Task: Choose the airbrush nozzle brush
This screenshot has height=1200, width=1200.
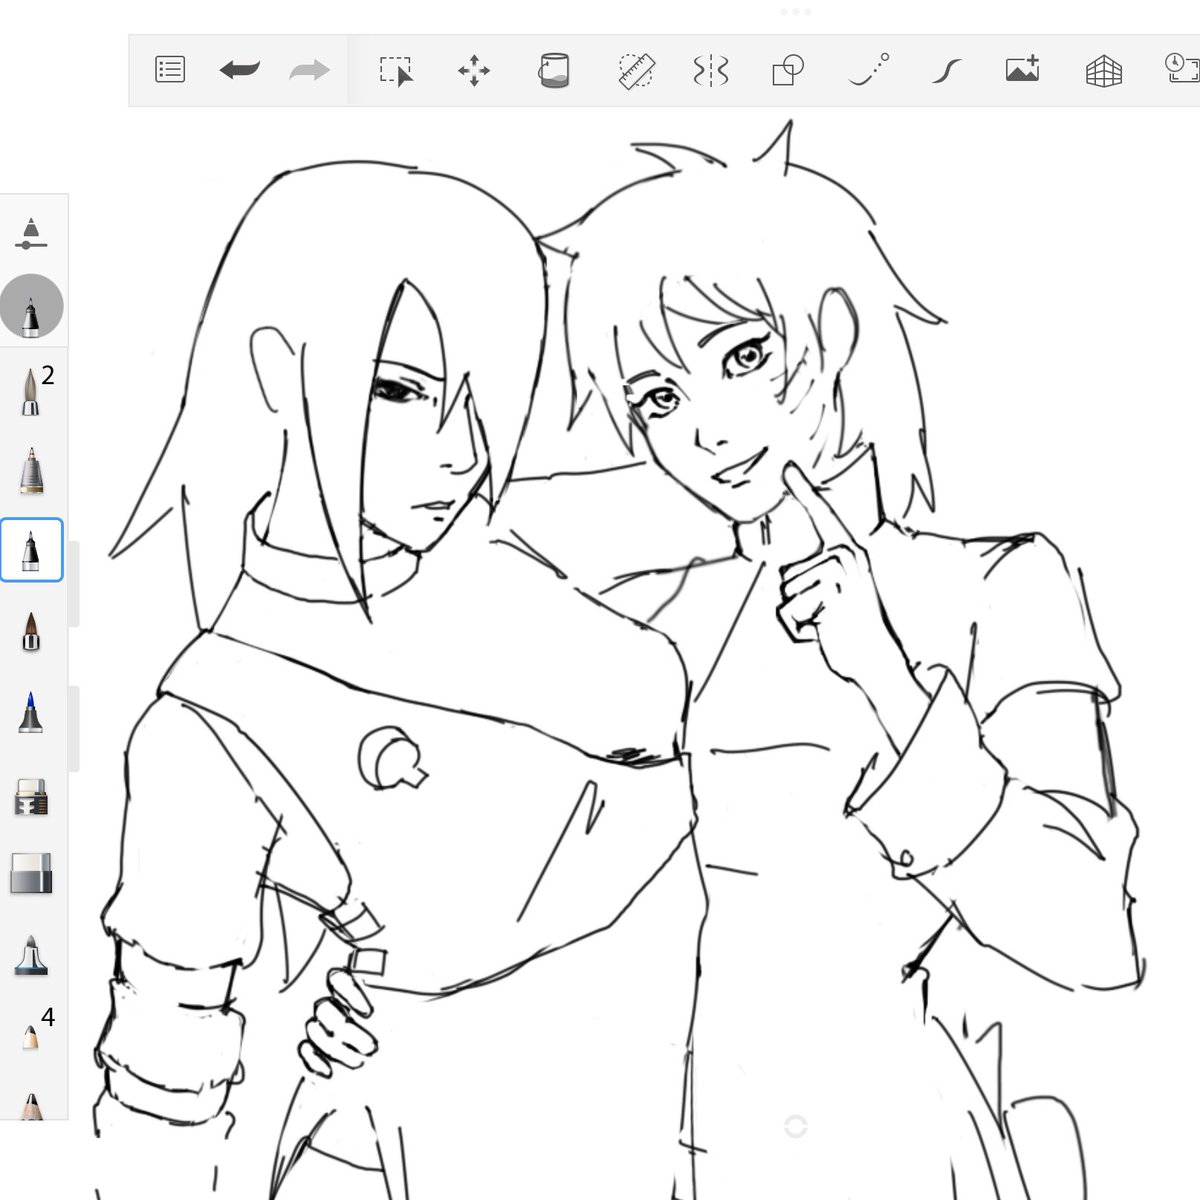Action: tap(32, 956)
